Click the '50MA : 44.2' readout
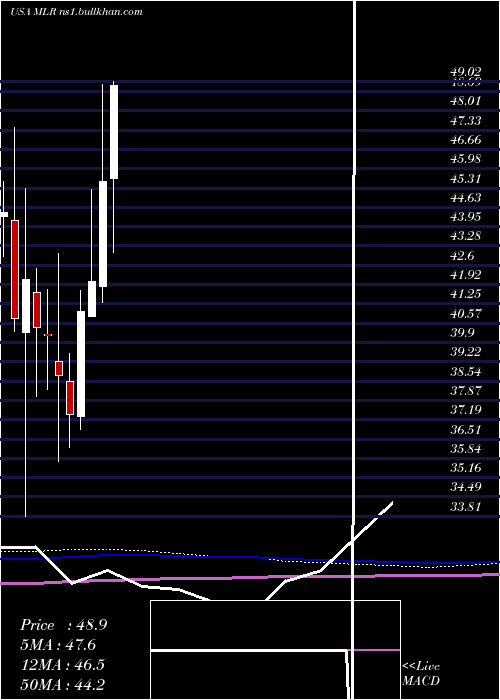Viewport: 500px width, 700px height. pos(62,684)
